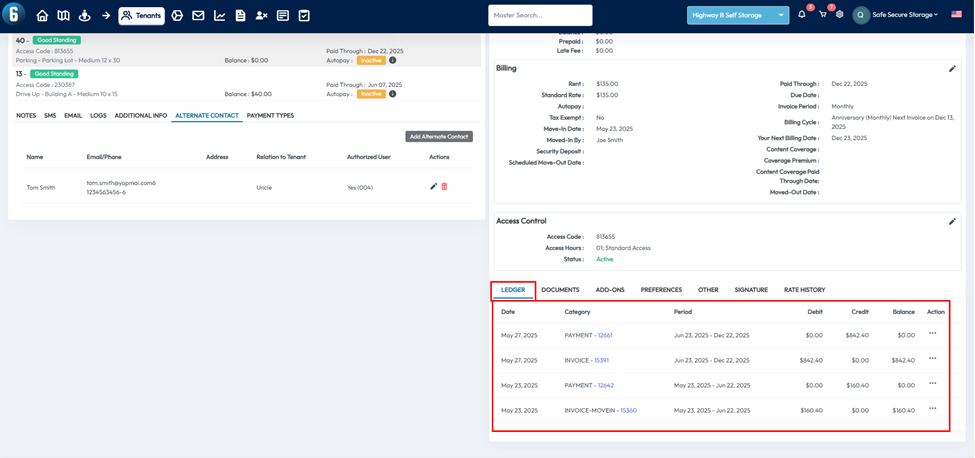
Task: Open the mail envelope icon in navbar
Action: 198,16
